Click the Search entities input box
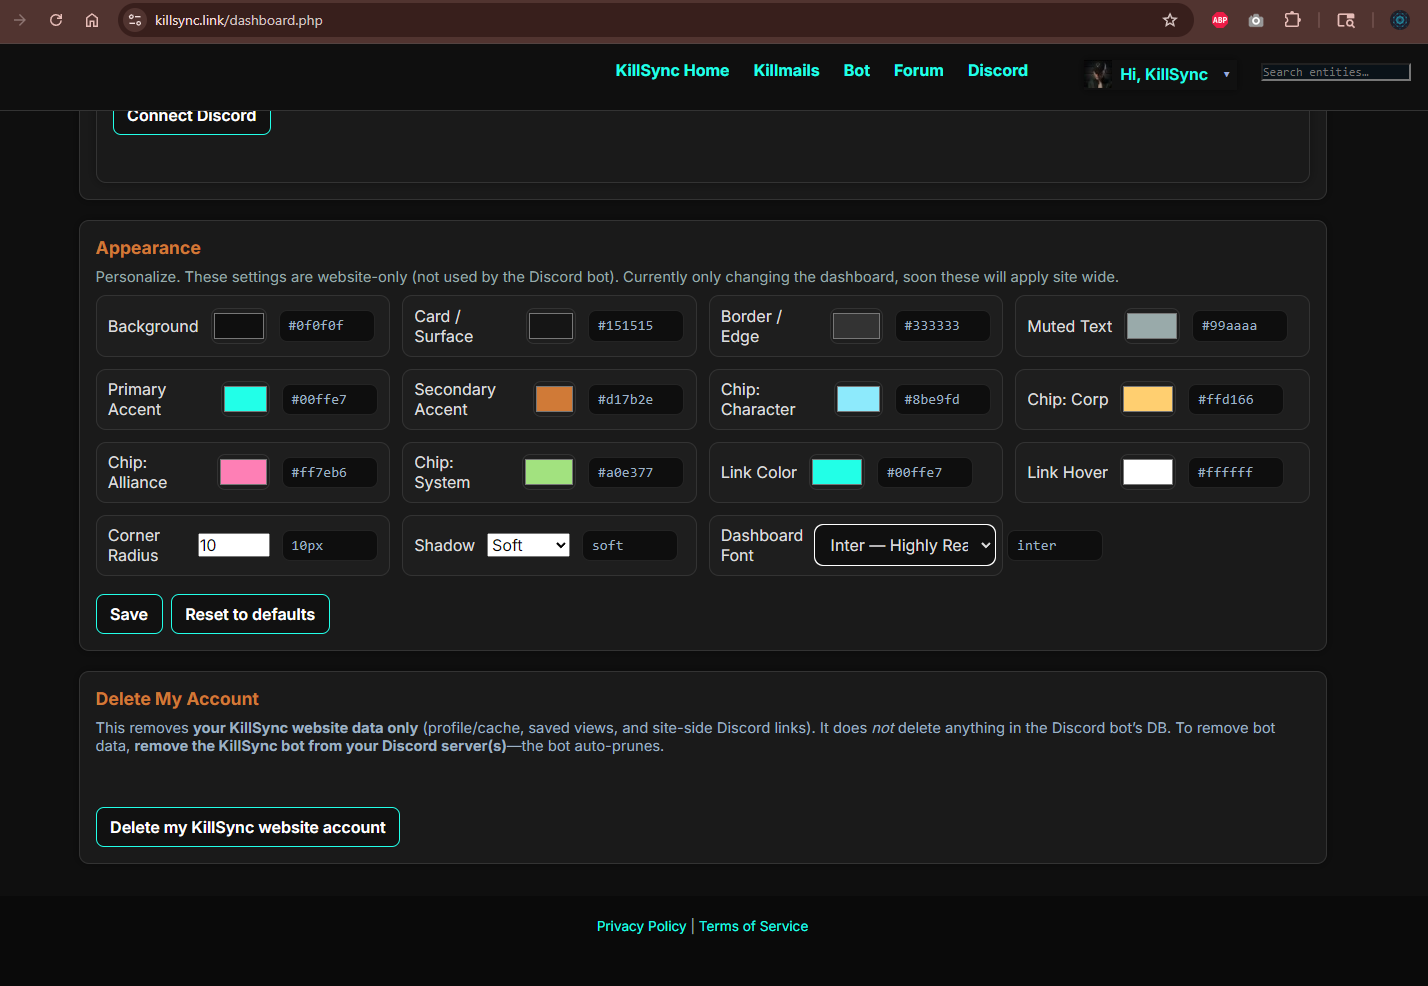 (x=1335, y=72)
